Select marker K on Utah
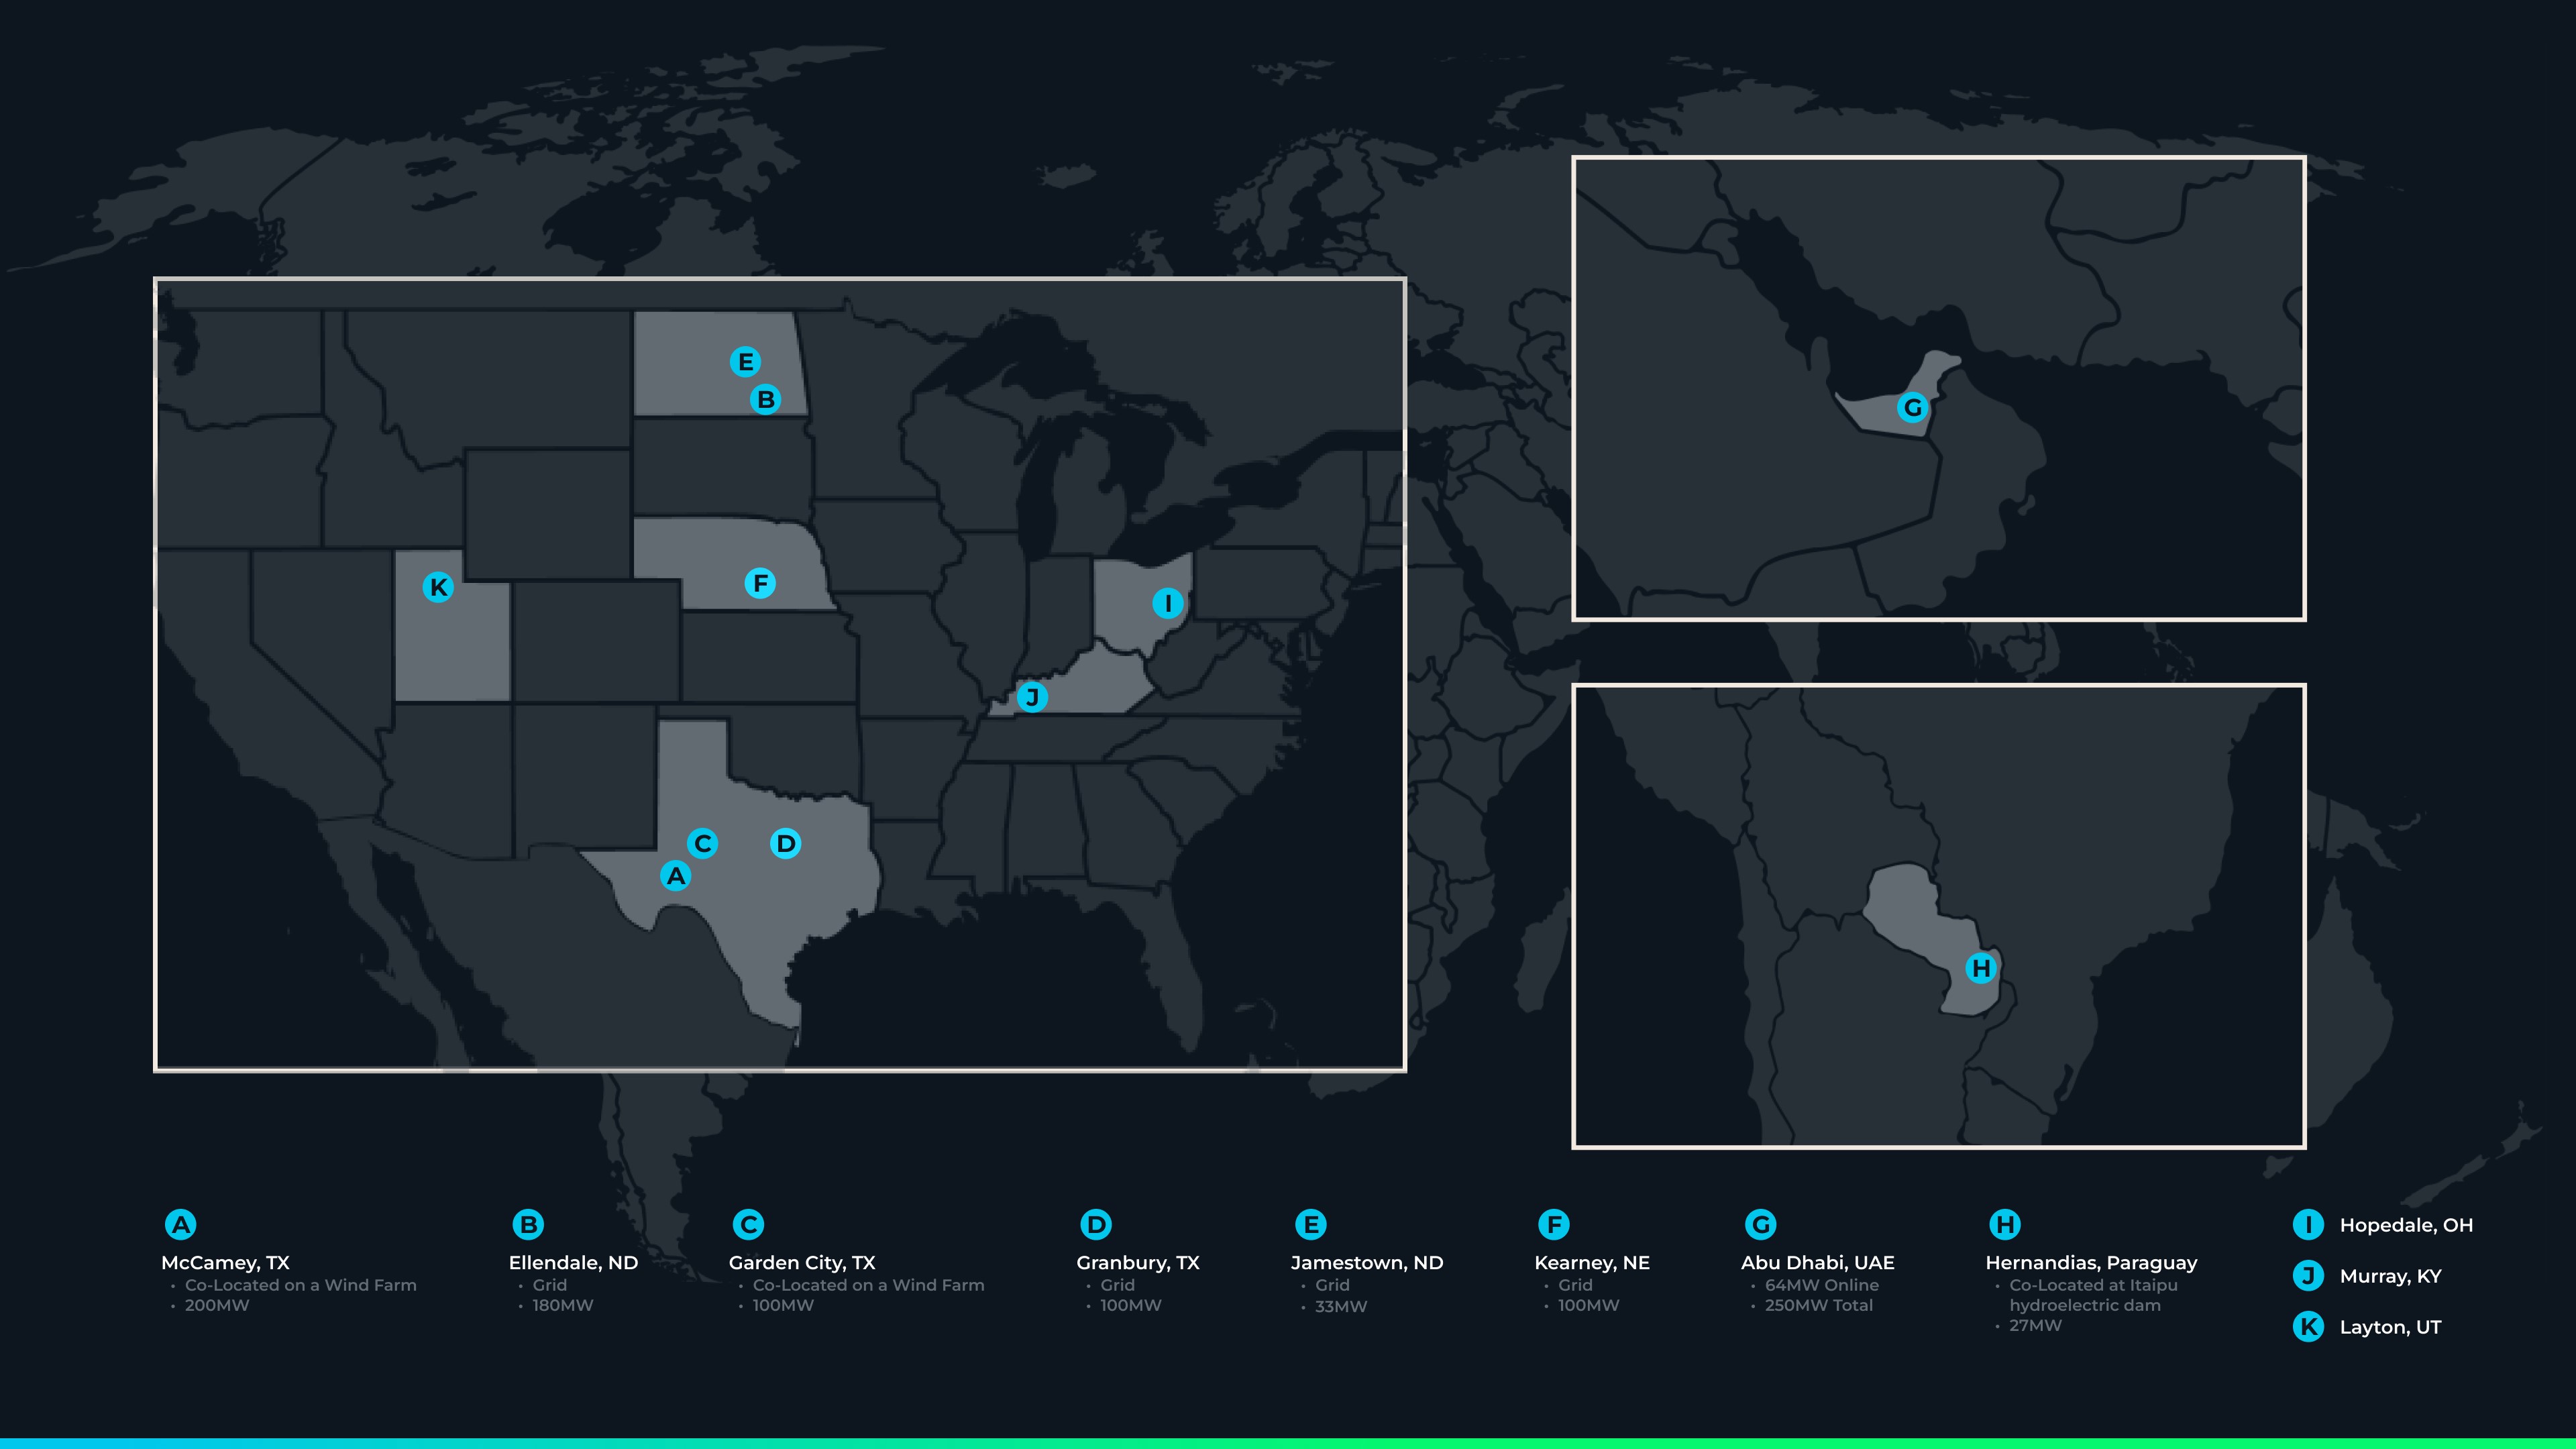Image resolution: width=2576 pixels, height=1449 pixels. coord(438,587)
